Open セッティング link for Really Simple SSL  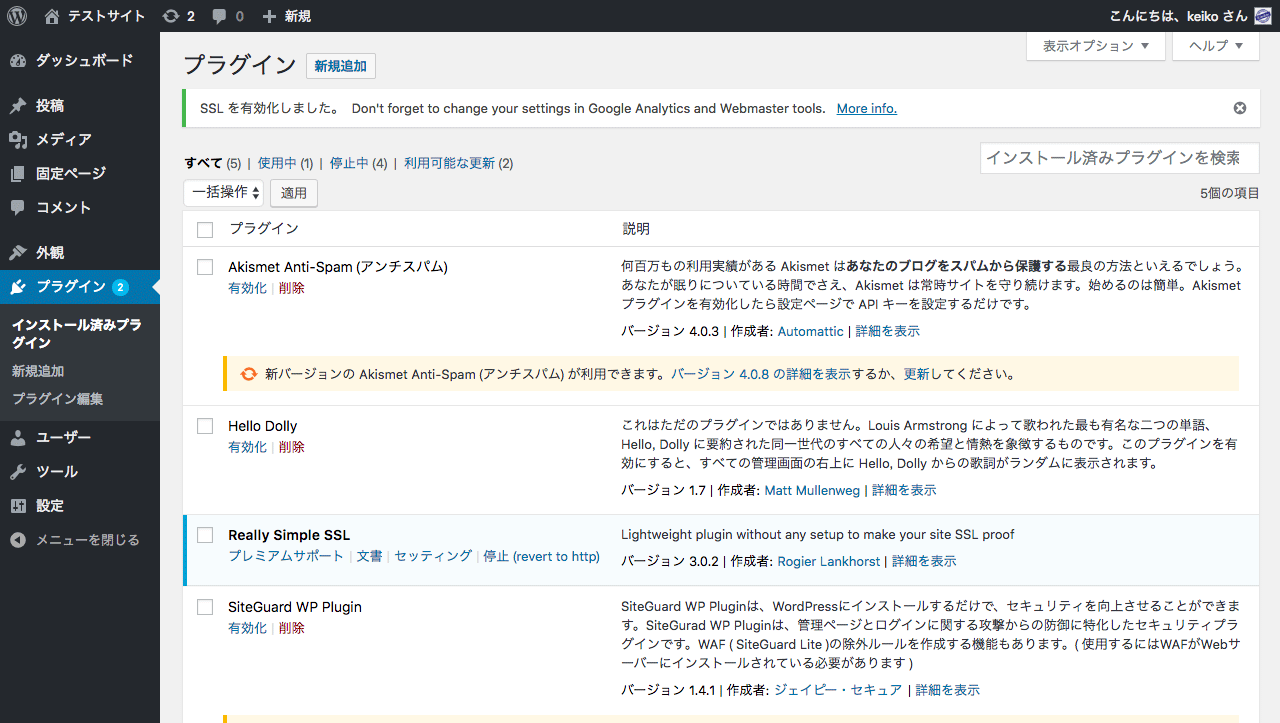[x=433, y=556]
